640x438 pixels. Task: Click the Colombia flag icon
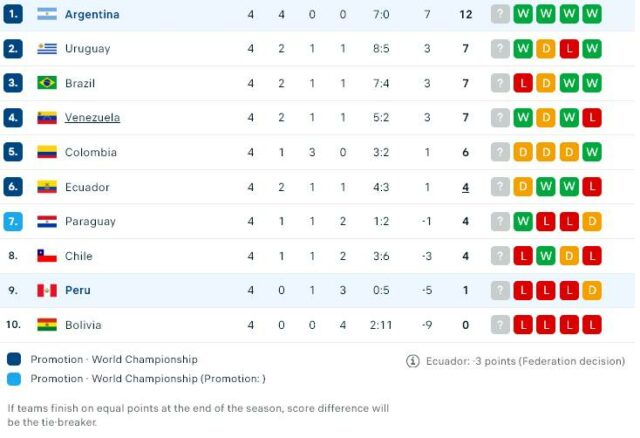(x=47, y=152)
